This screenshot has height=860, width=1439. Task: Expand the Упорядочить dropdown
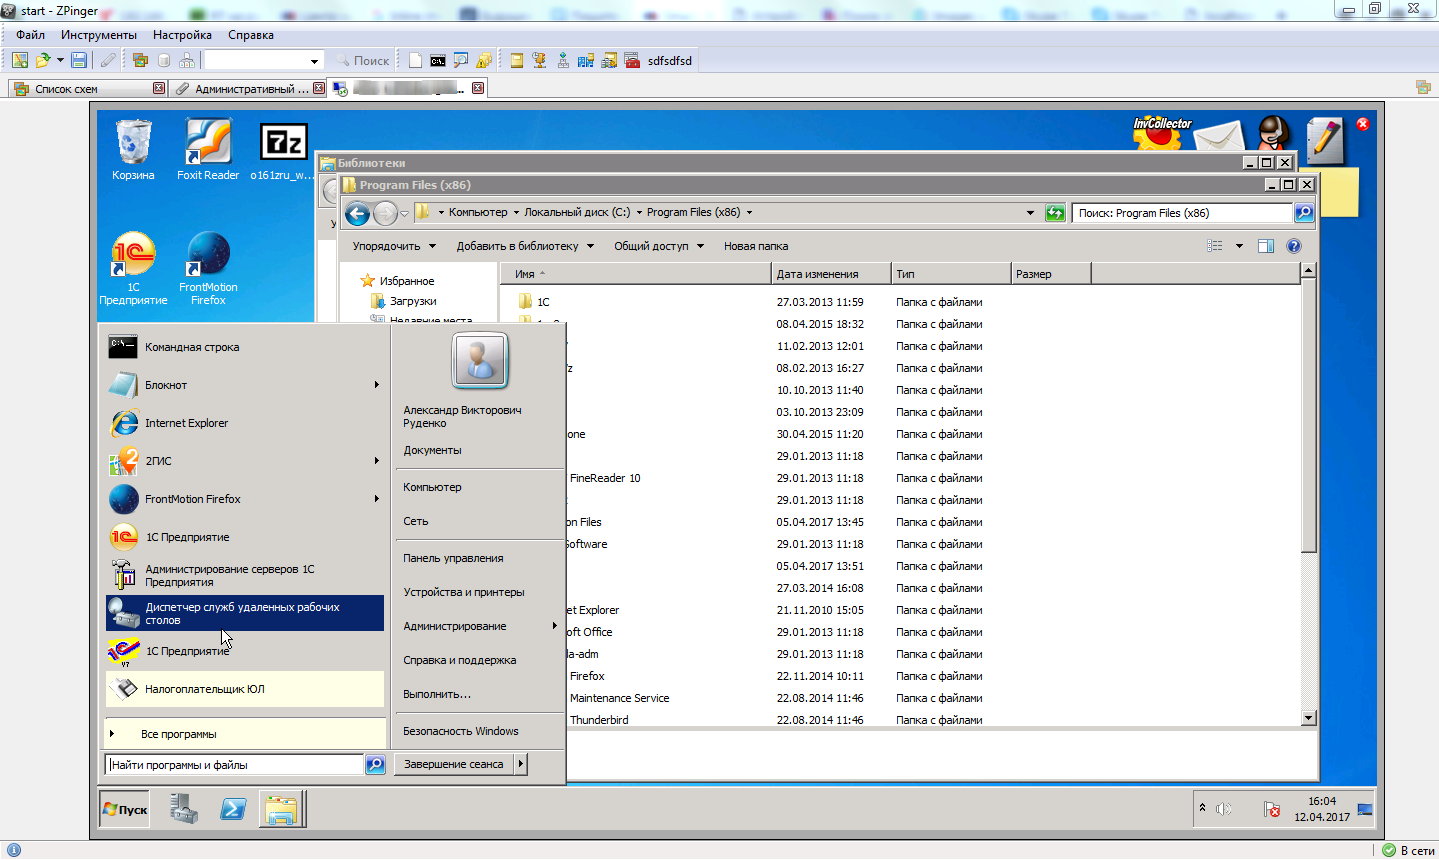coord(394,246)
